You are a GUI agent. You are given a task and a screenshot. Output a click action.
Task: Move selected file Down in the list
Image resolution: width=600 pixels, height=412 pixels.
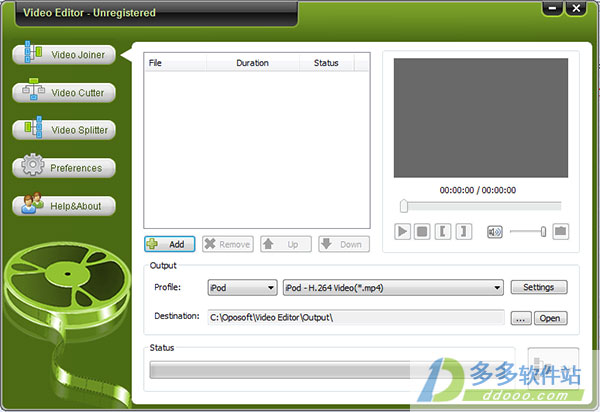coord(344,244)
